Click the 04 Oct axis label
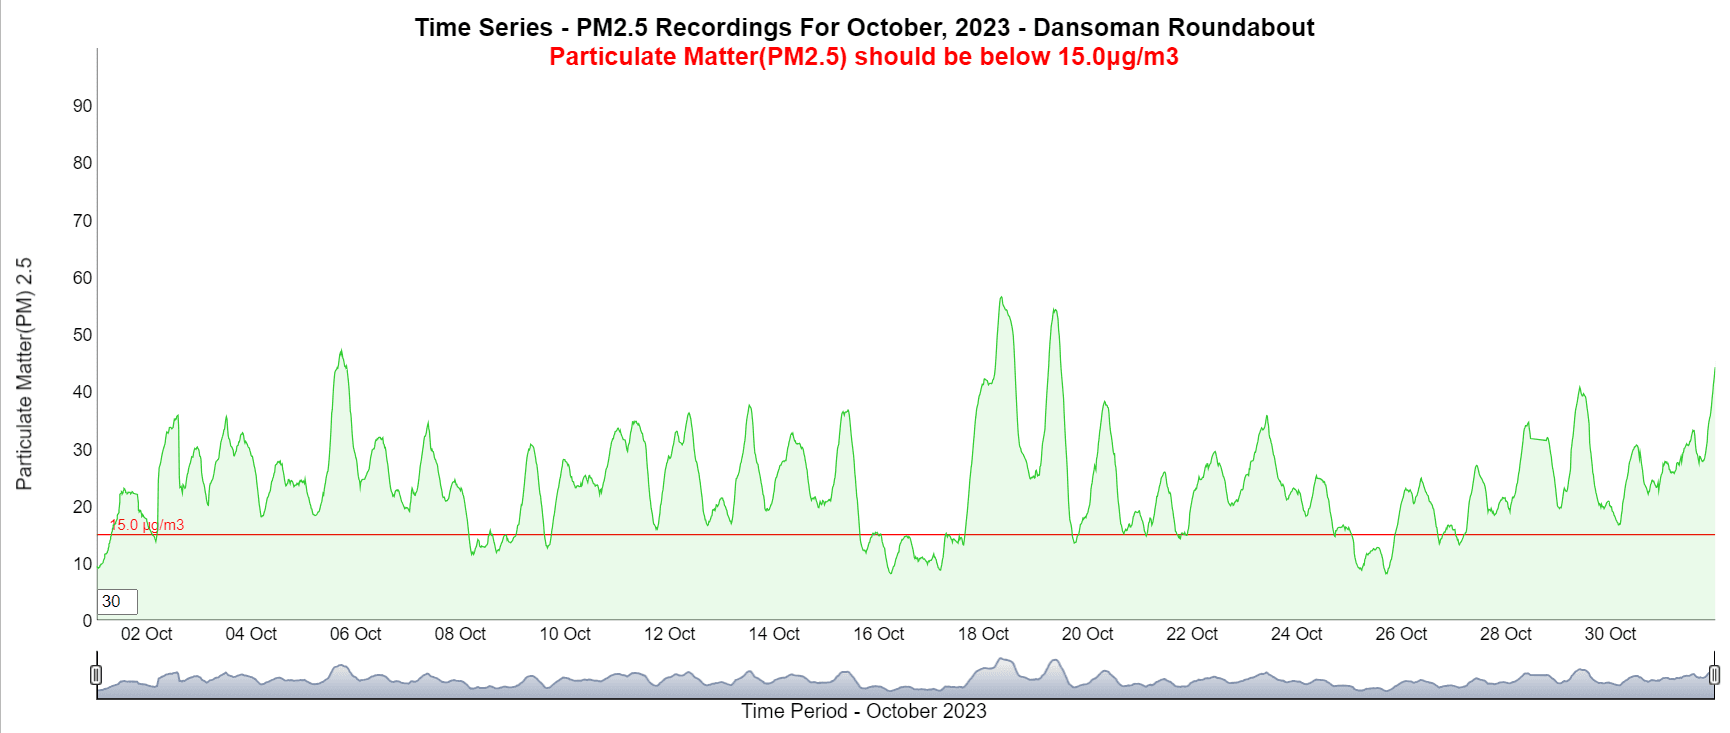The height and width of the screenshot is (733, 1730). pos(251,634)
